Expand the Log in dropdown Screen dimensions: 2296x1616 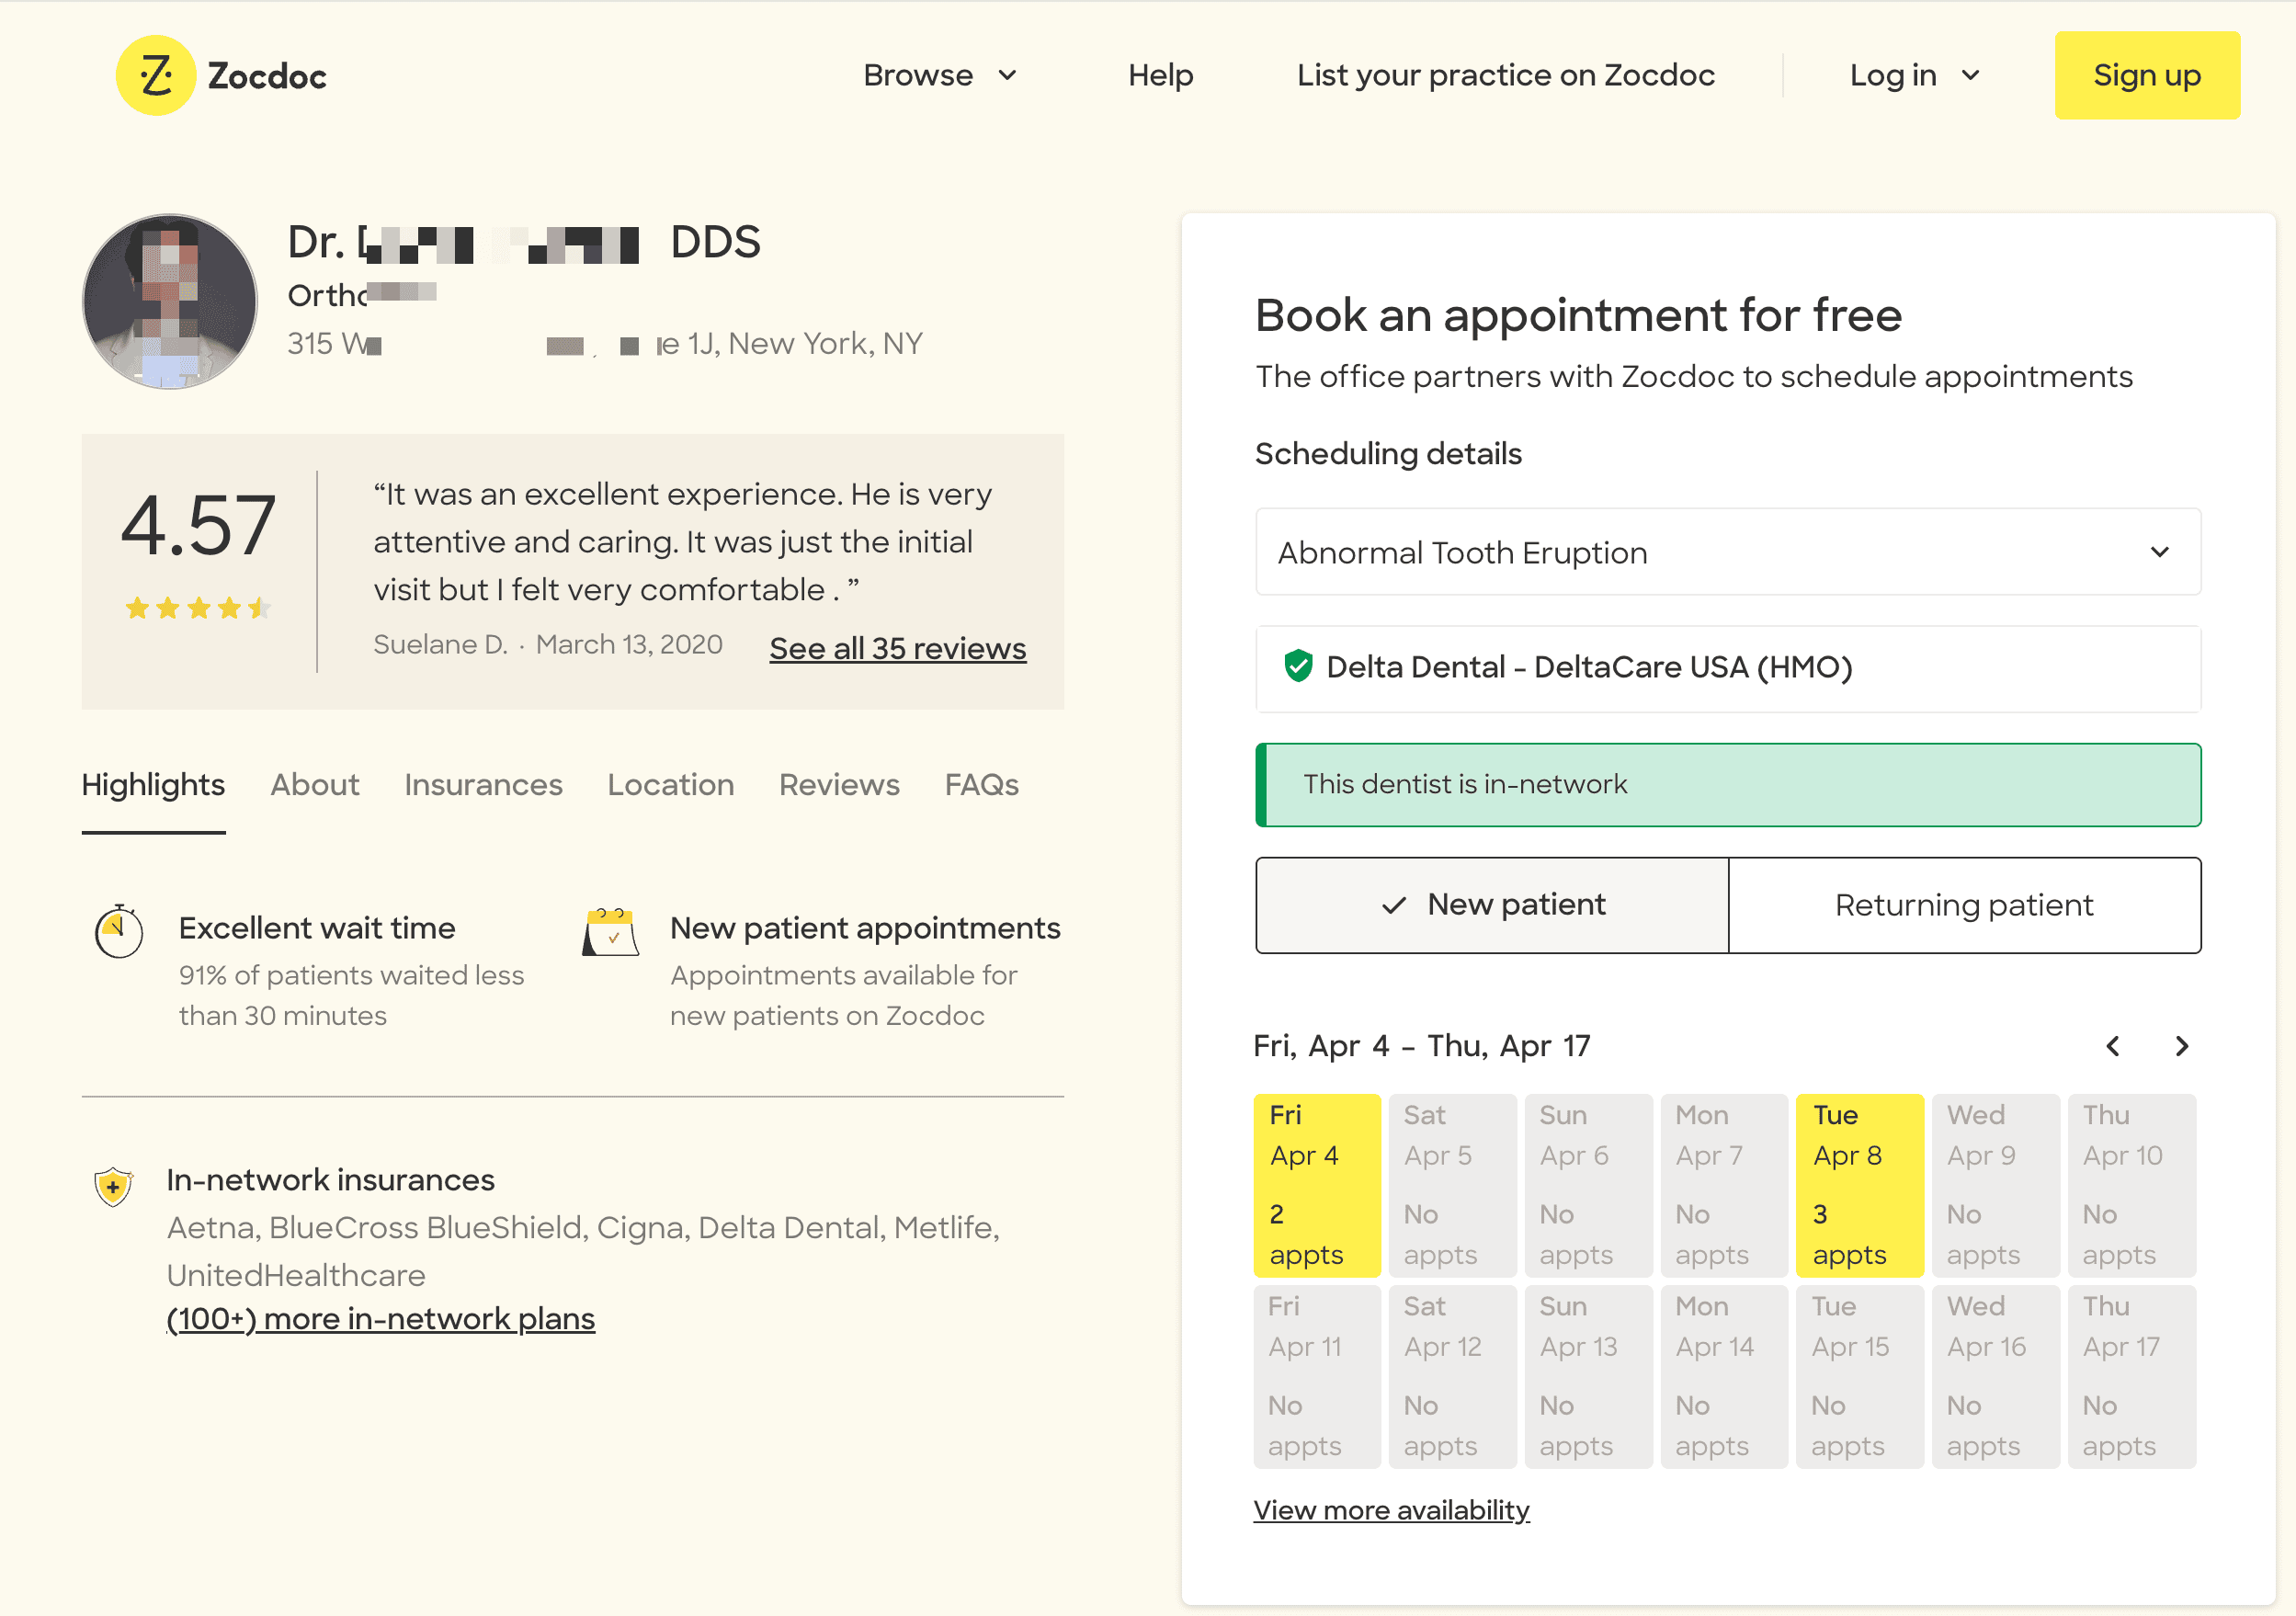1914,75
